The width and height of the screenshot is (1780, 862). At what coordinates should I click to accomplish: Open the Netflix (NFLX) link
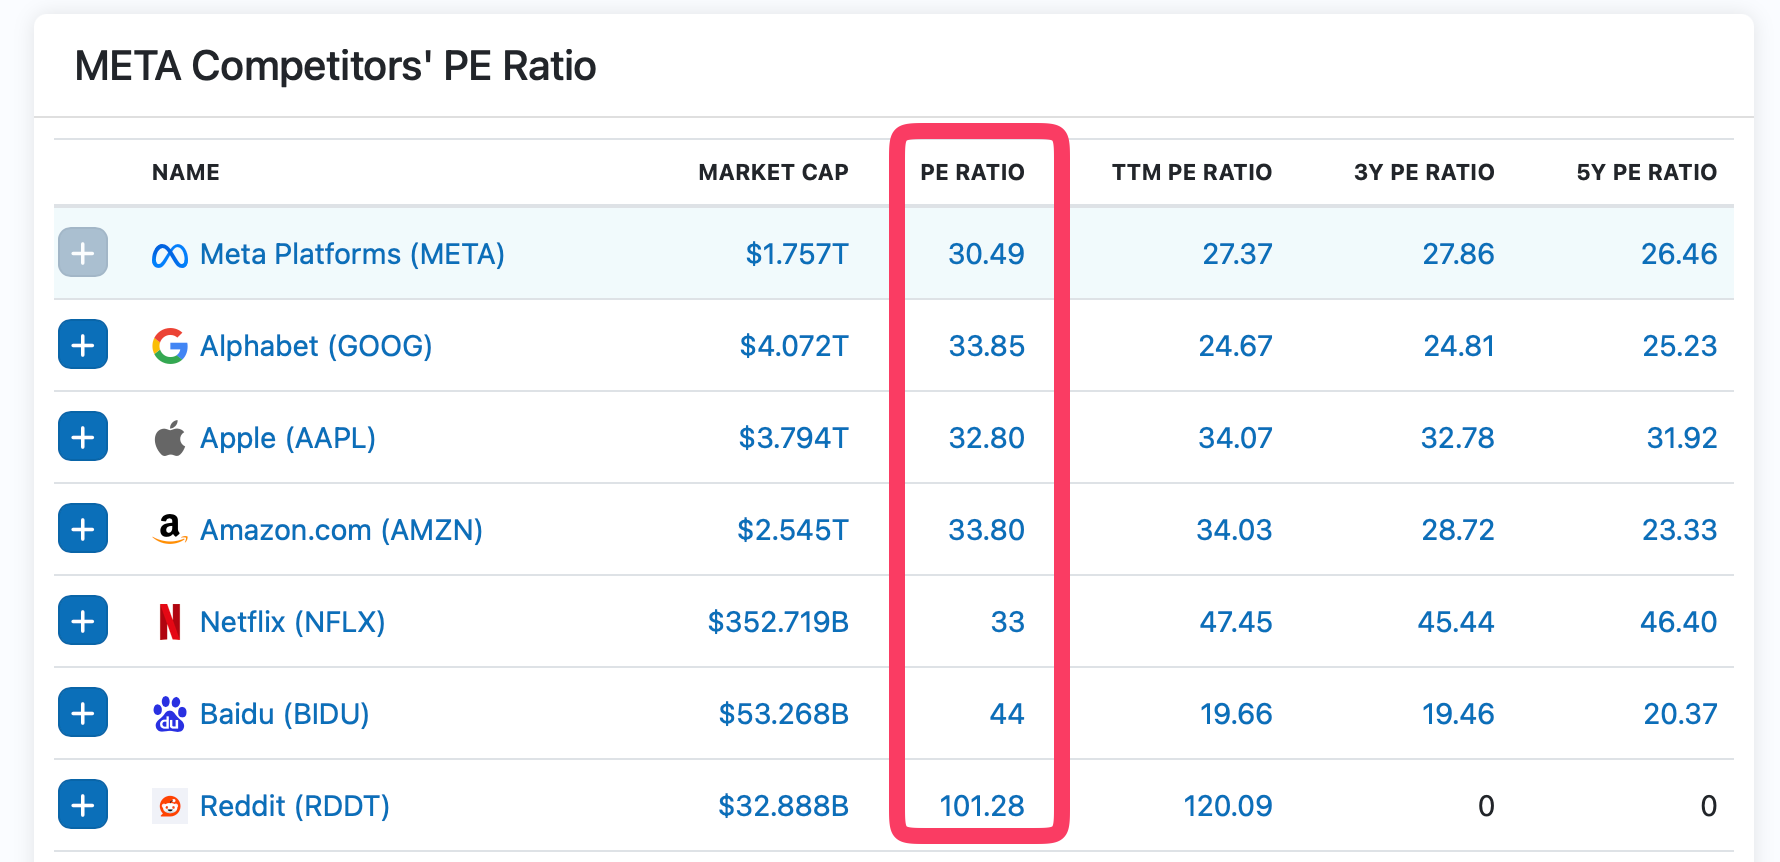[x=292, y=622]
